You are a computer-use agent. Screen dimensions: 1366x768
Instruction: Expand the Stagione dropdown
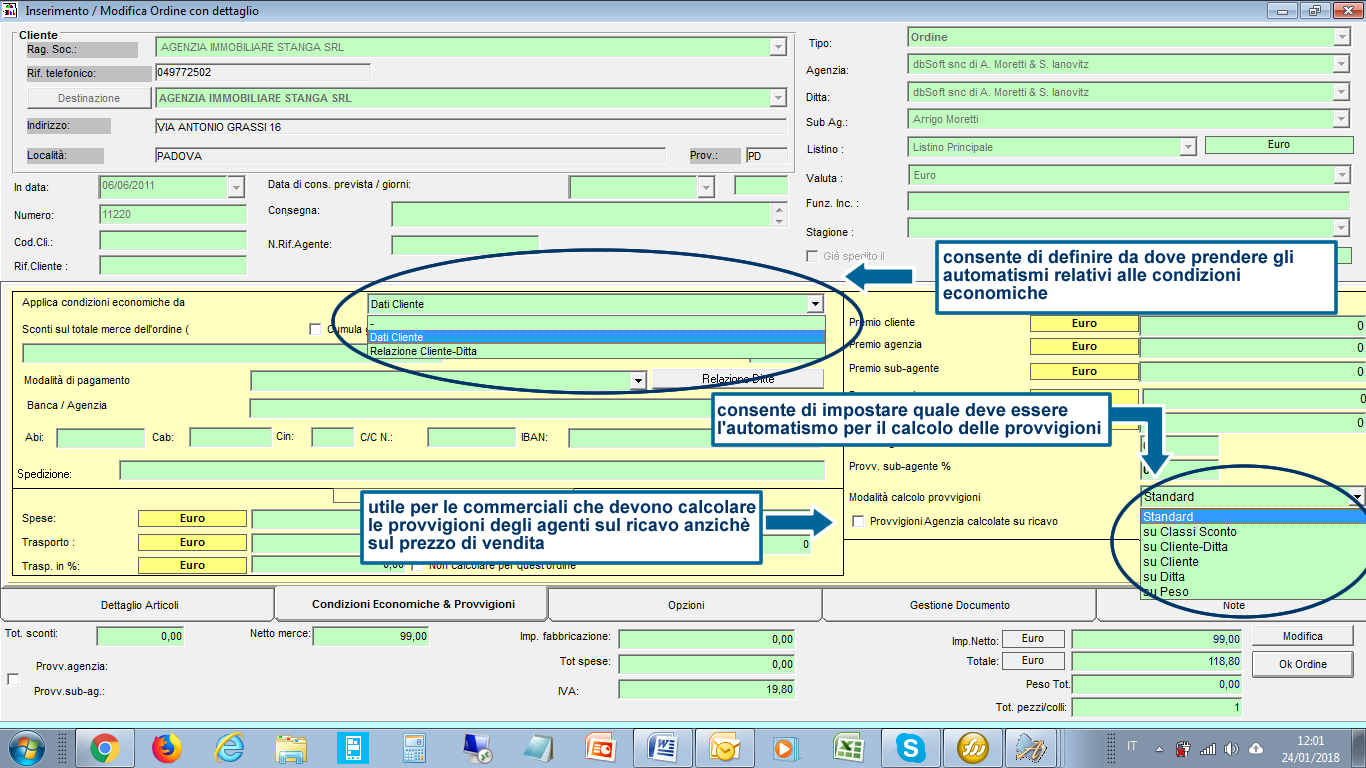[1342, 227]
